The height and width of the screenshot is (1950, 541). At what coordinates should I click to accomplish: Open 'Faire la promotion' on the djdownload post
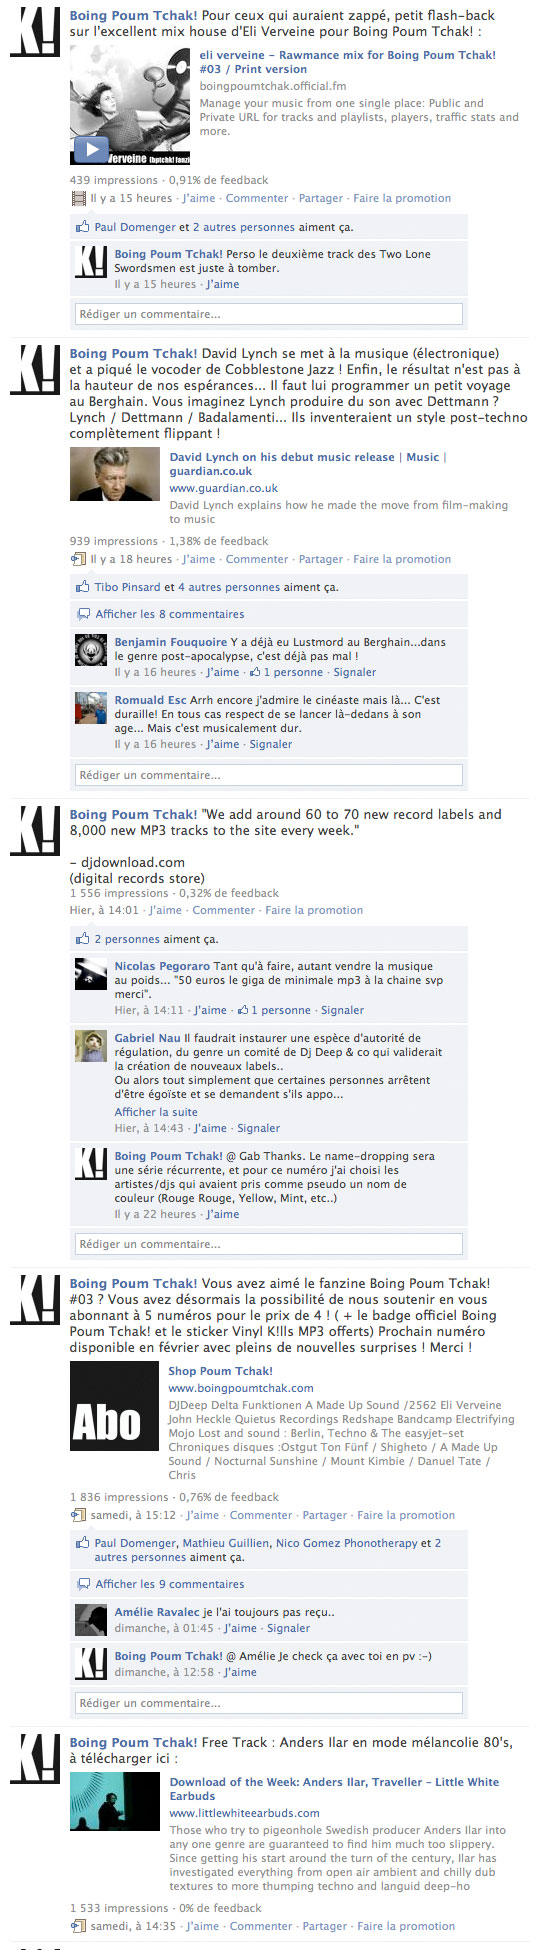coord(314,910)
